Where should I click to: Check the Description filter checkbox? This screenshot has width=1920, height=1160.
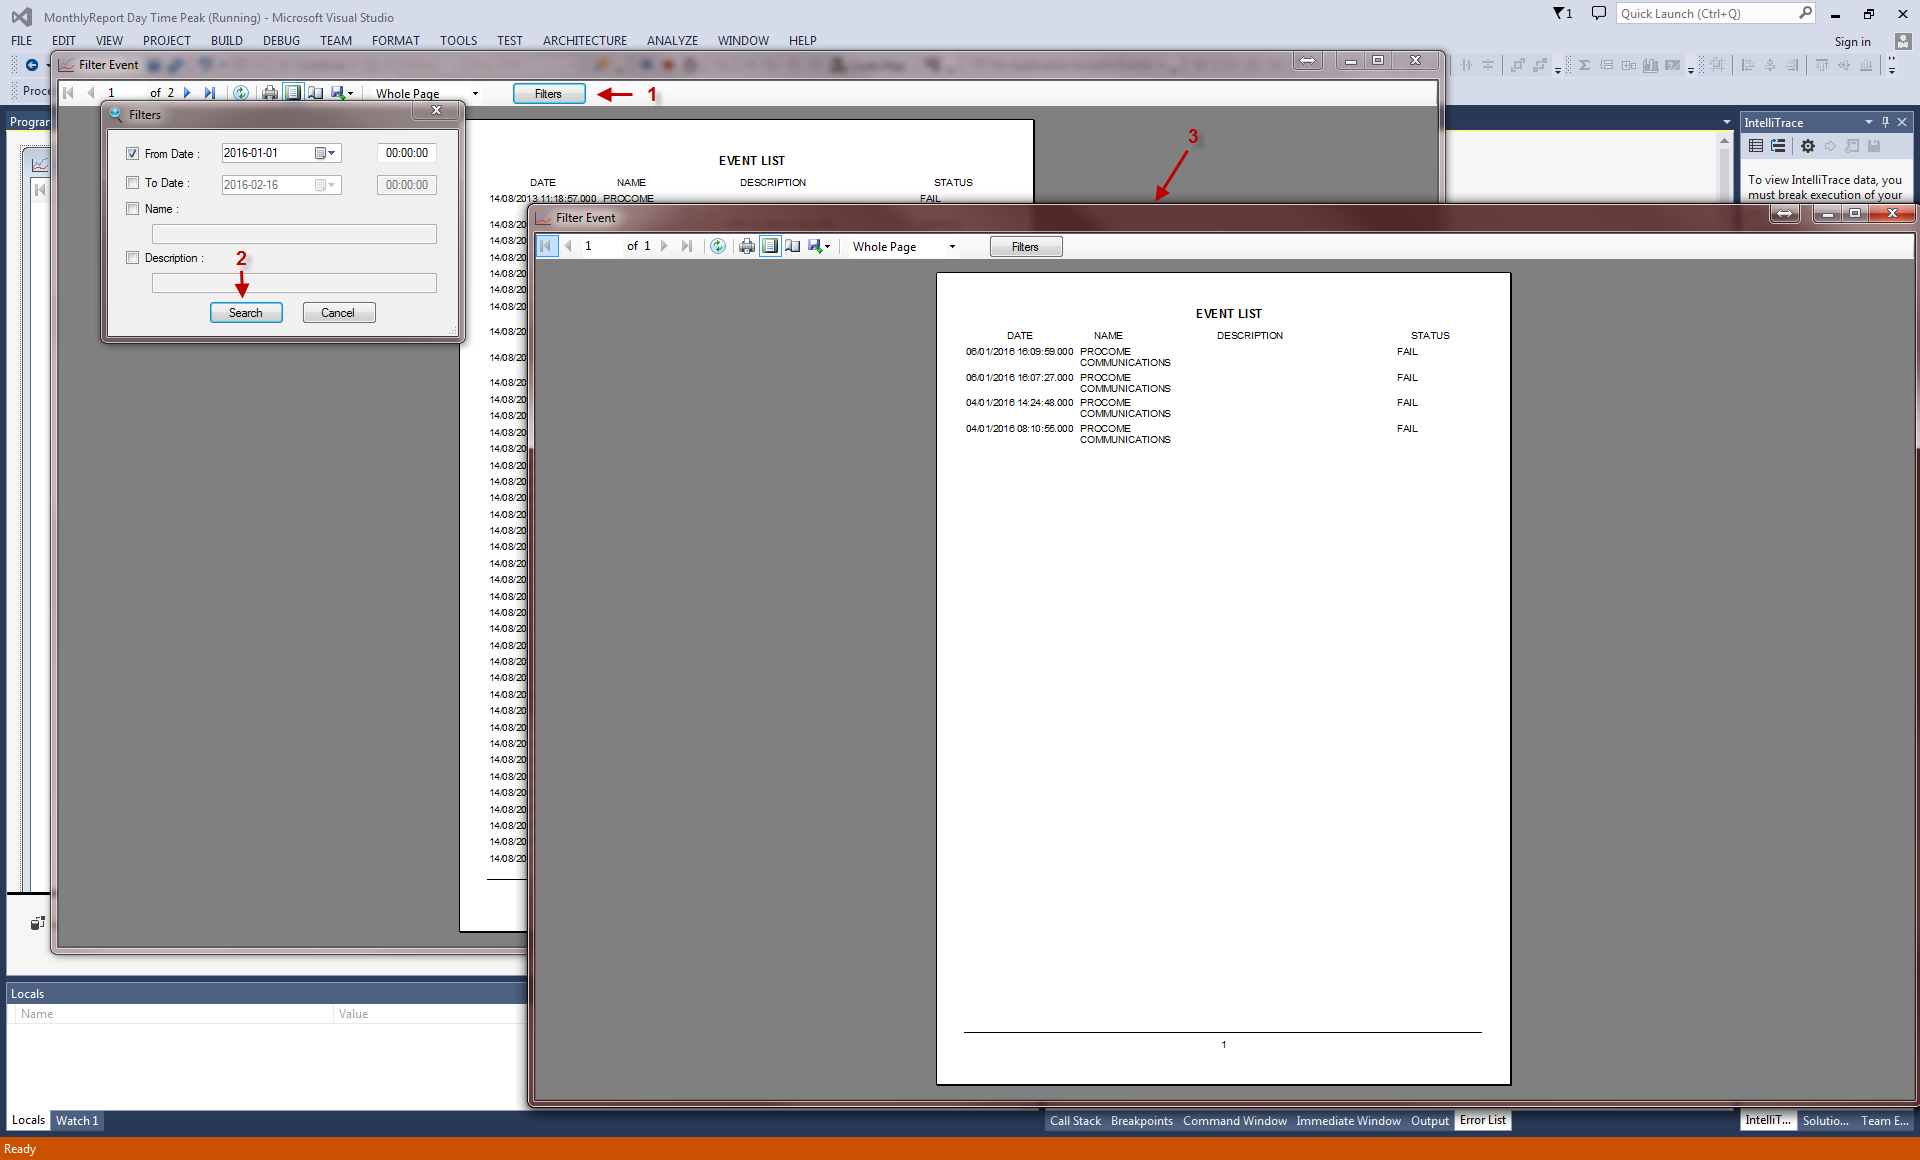[x=133, y=258]
